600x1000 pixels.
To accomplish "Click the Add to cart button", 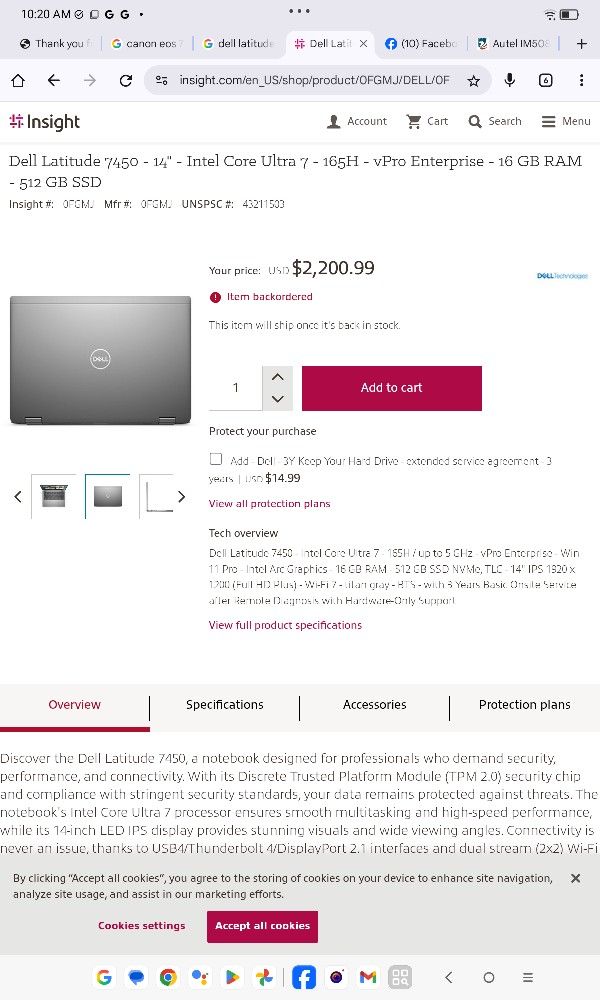I will pyautogui.click(x=392, y=388).
